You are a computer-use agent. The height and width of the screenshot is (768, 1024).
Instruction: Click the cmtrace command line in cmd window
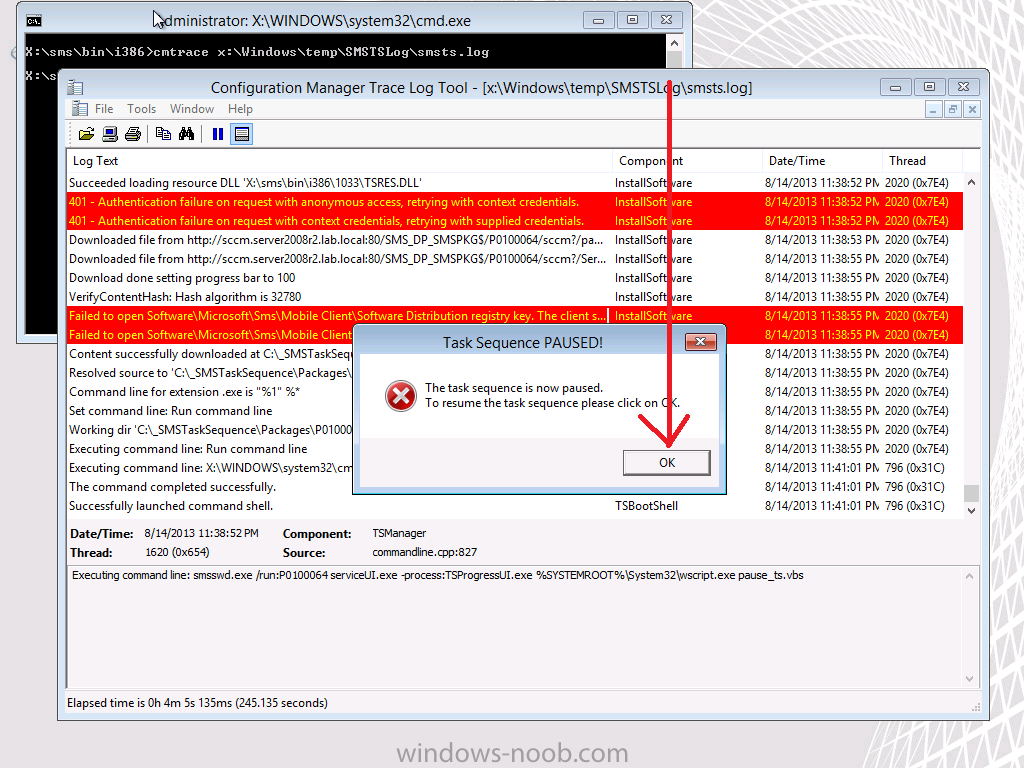pyautogui.click(x=257, y=52)
